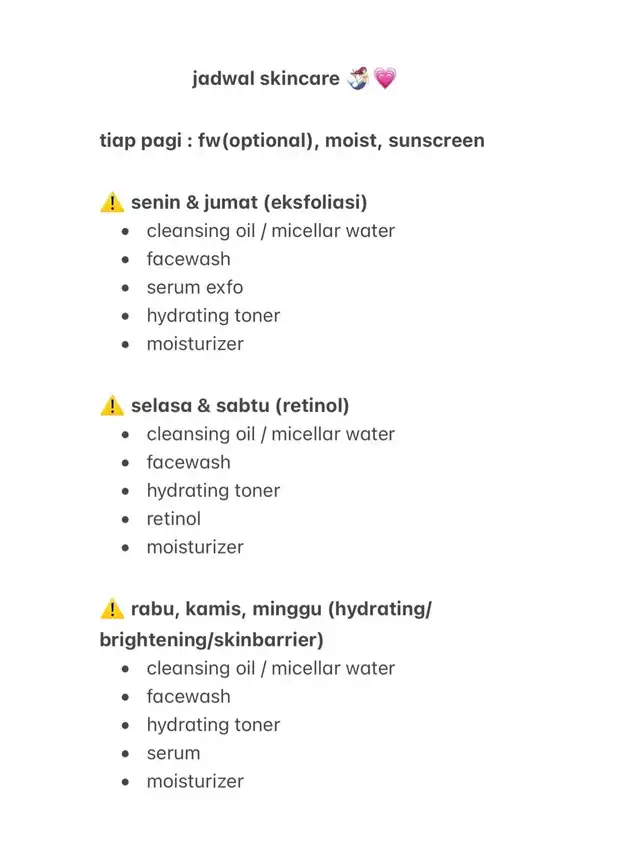
Task: Click the pink sparkling heart emoji
Action: pos(385,78)
